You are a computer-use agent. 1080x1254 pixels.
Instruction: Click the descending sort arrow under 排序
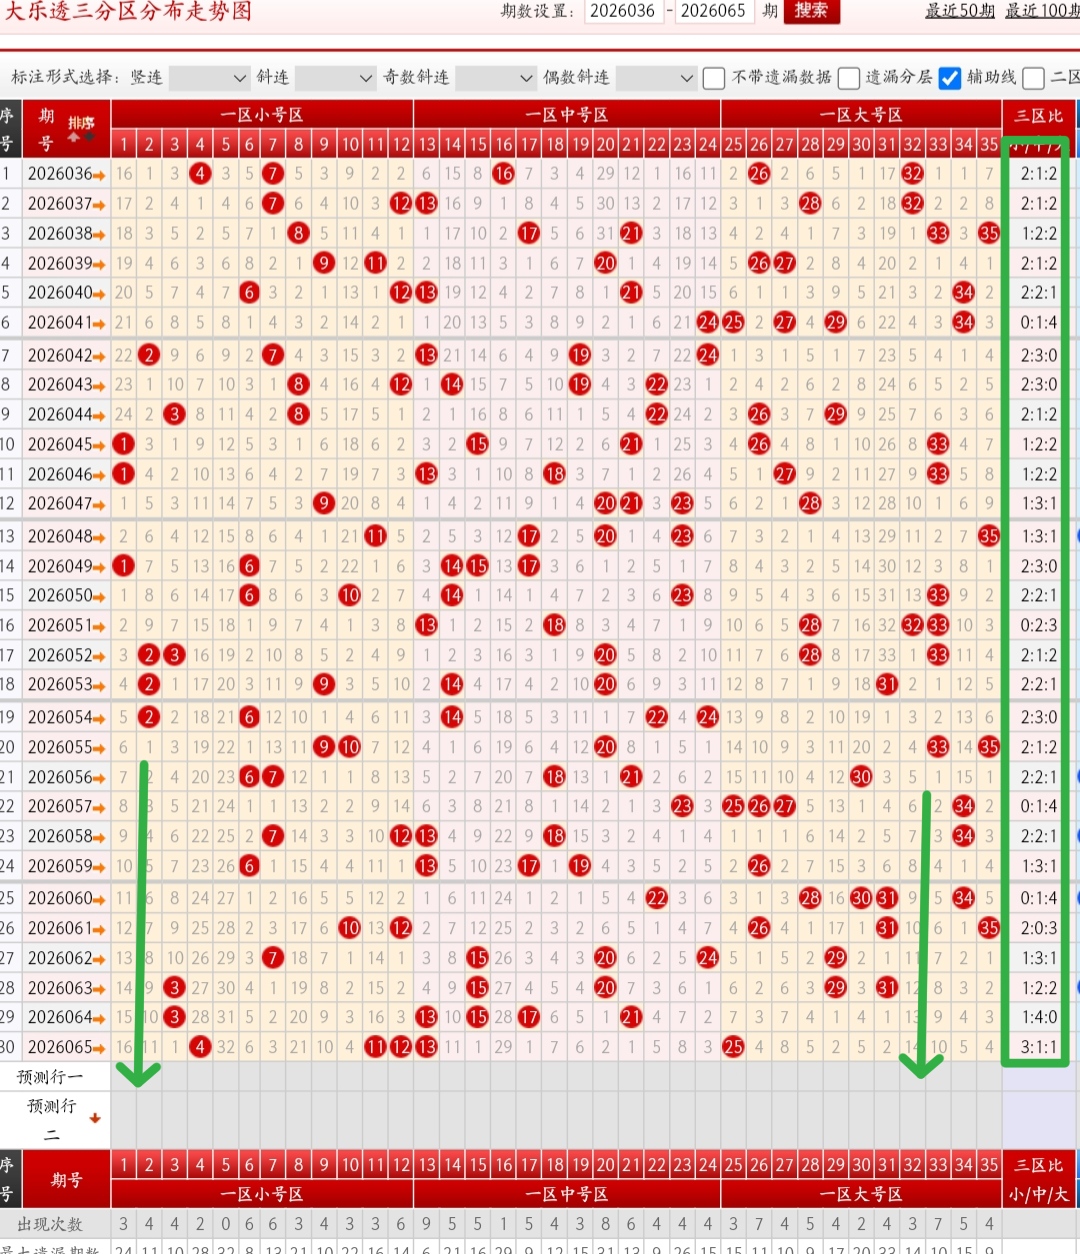tap(89, 136)
